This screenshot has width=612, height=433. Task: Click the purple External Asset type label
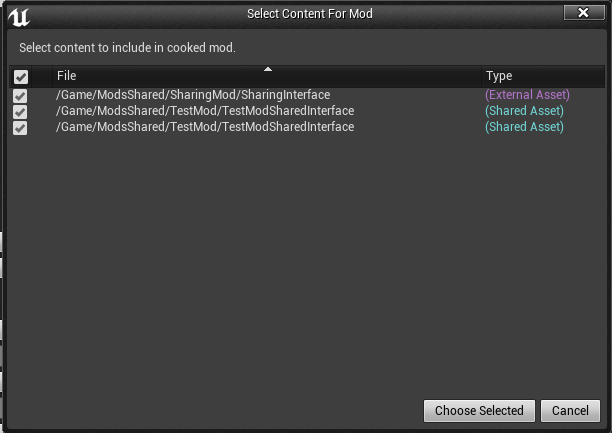[x=527, y=95]
